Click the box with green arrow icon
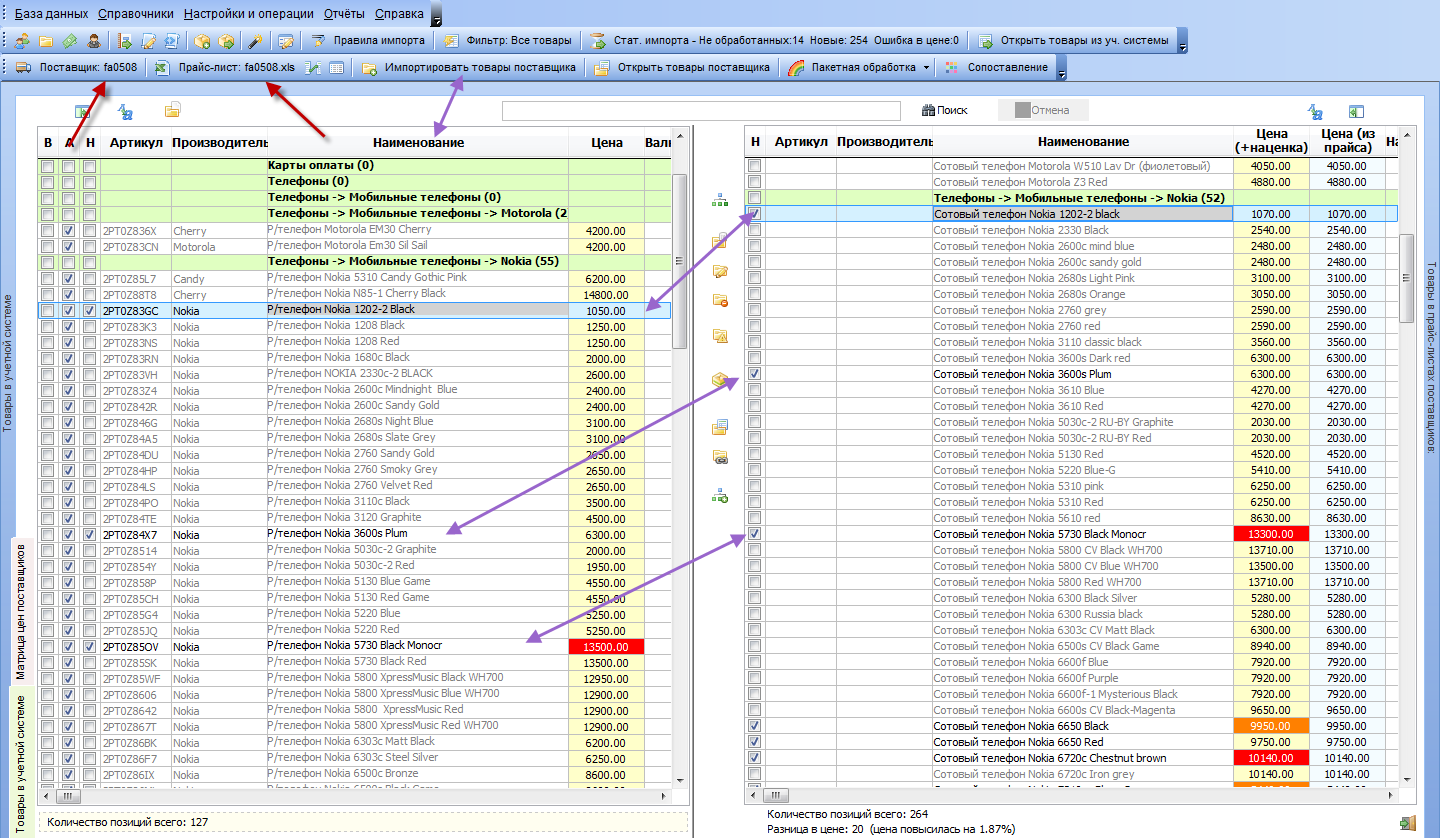 [x=226, y=41]
